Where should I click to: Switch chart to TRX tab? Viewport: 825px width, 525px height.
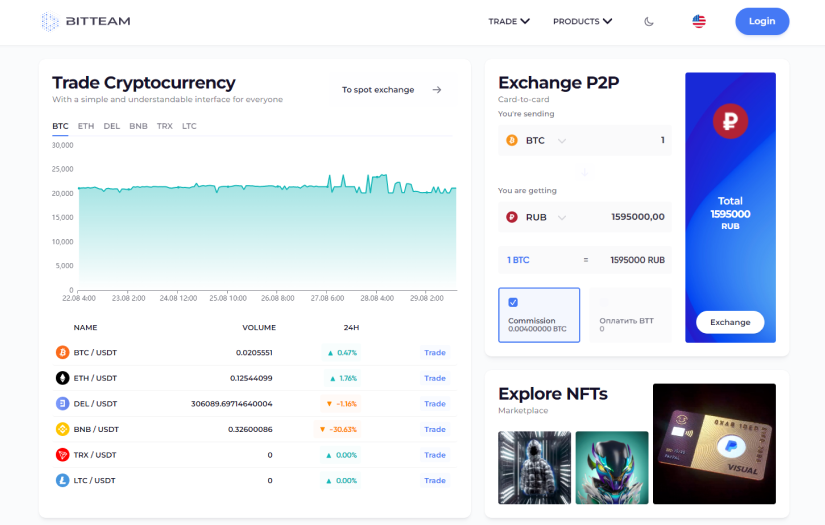tap(165, 126)
